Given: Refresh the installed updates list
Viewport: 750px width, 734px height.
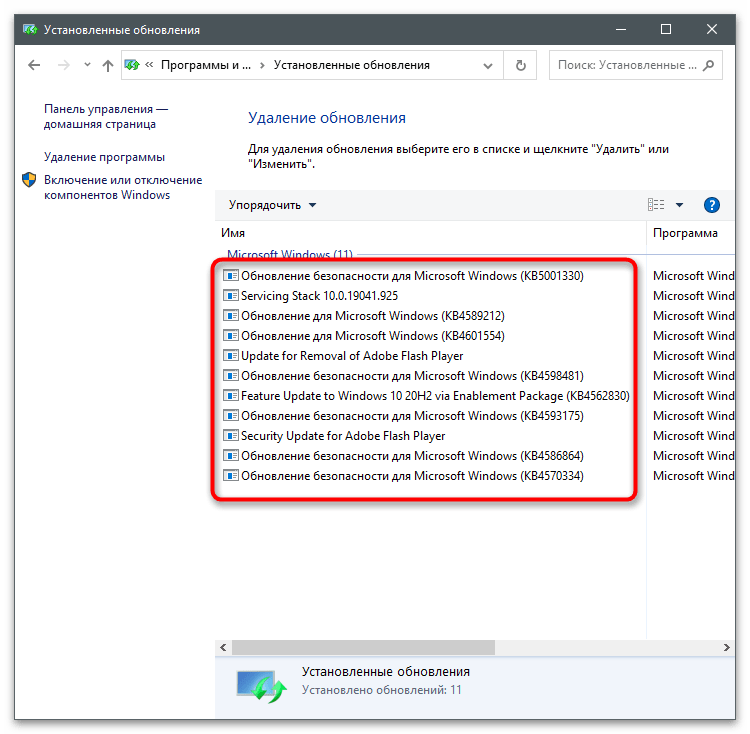Looking at the screenshot, I should [520, 65].
